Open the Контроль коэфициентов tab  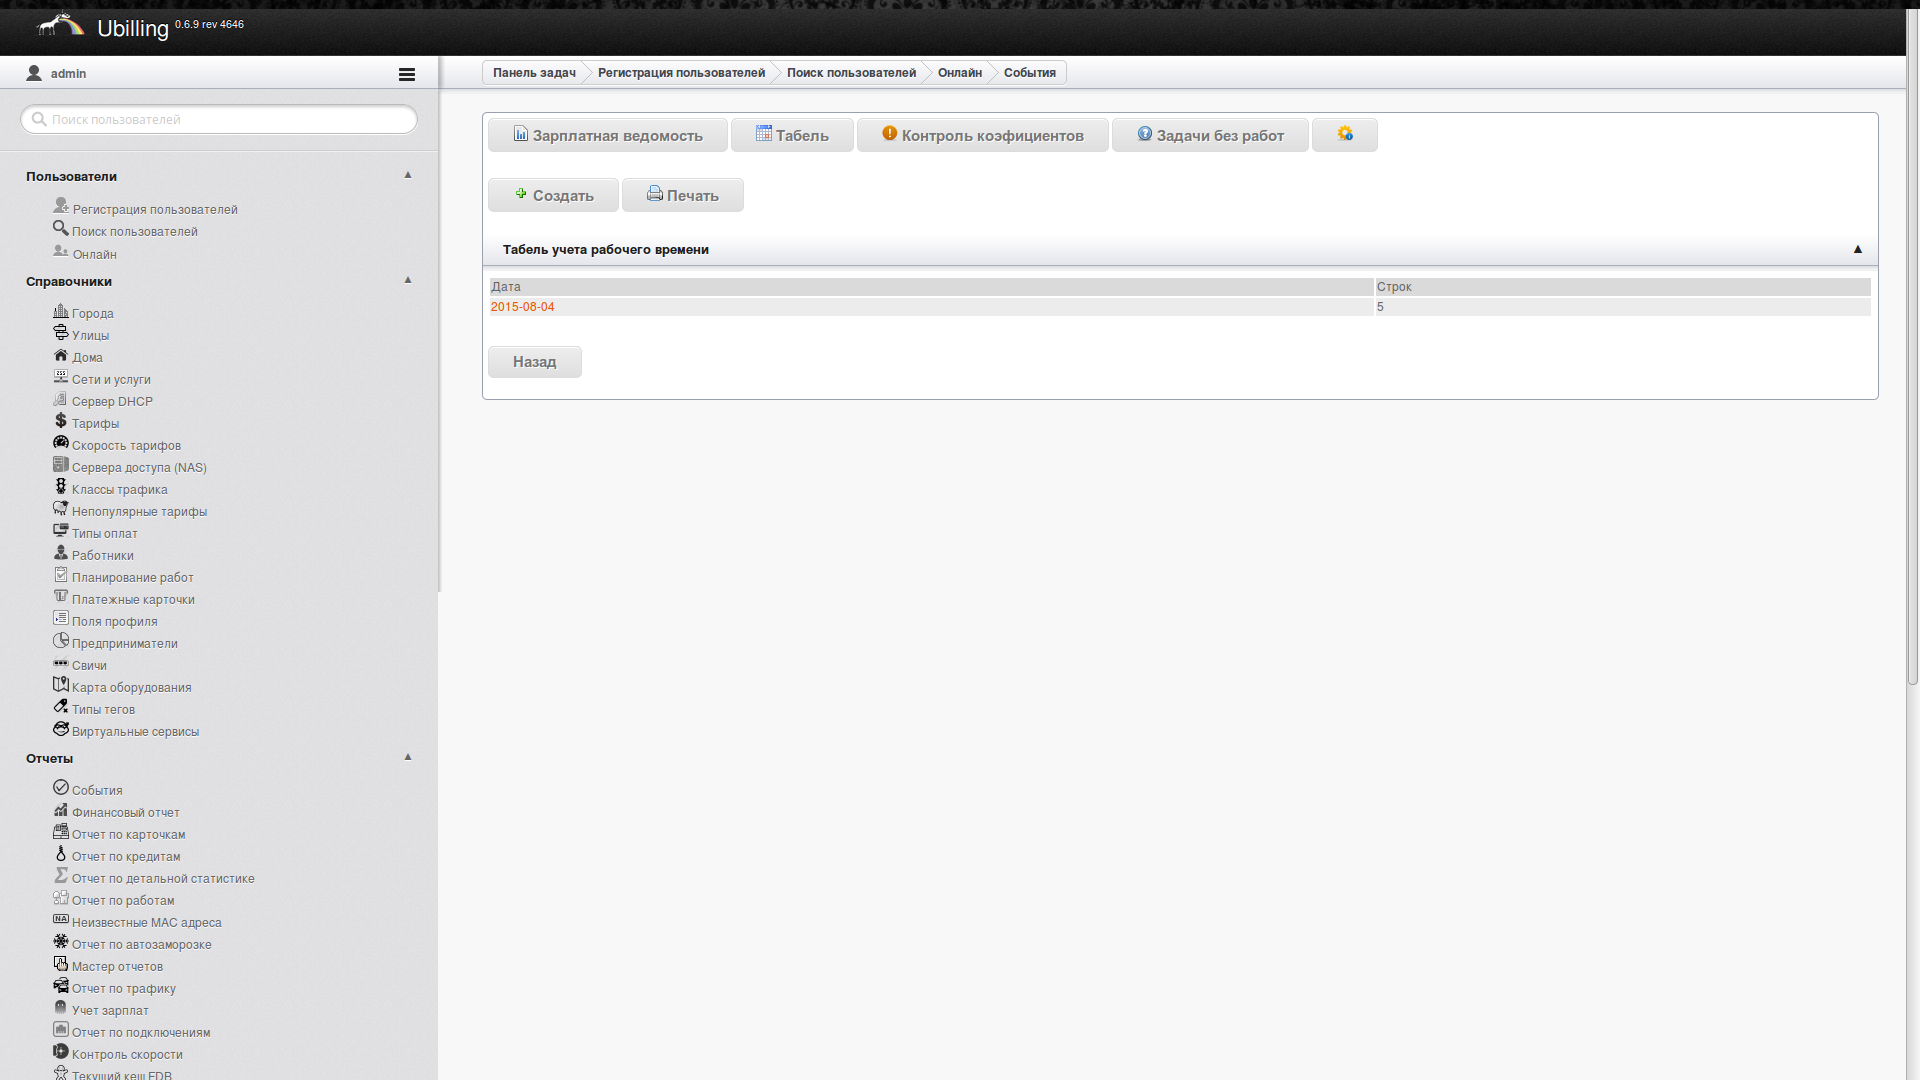pyautogui.click(x=982, y=135)
